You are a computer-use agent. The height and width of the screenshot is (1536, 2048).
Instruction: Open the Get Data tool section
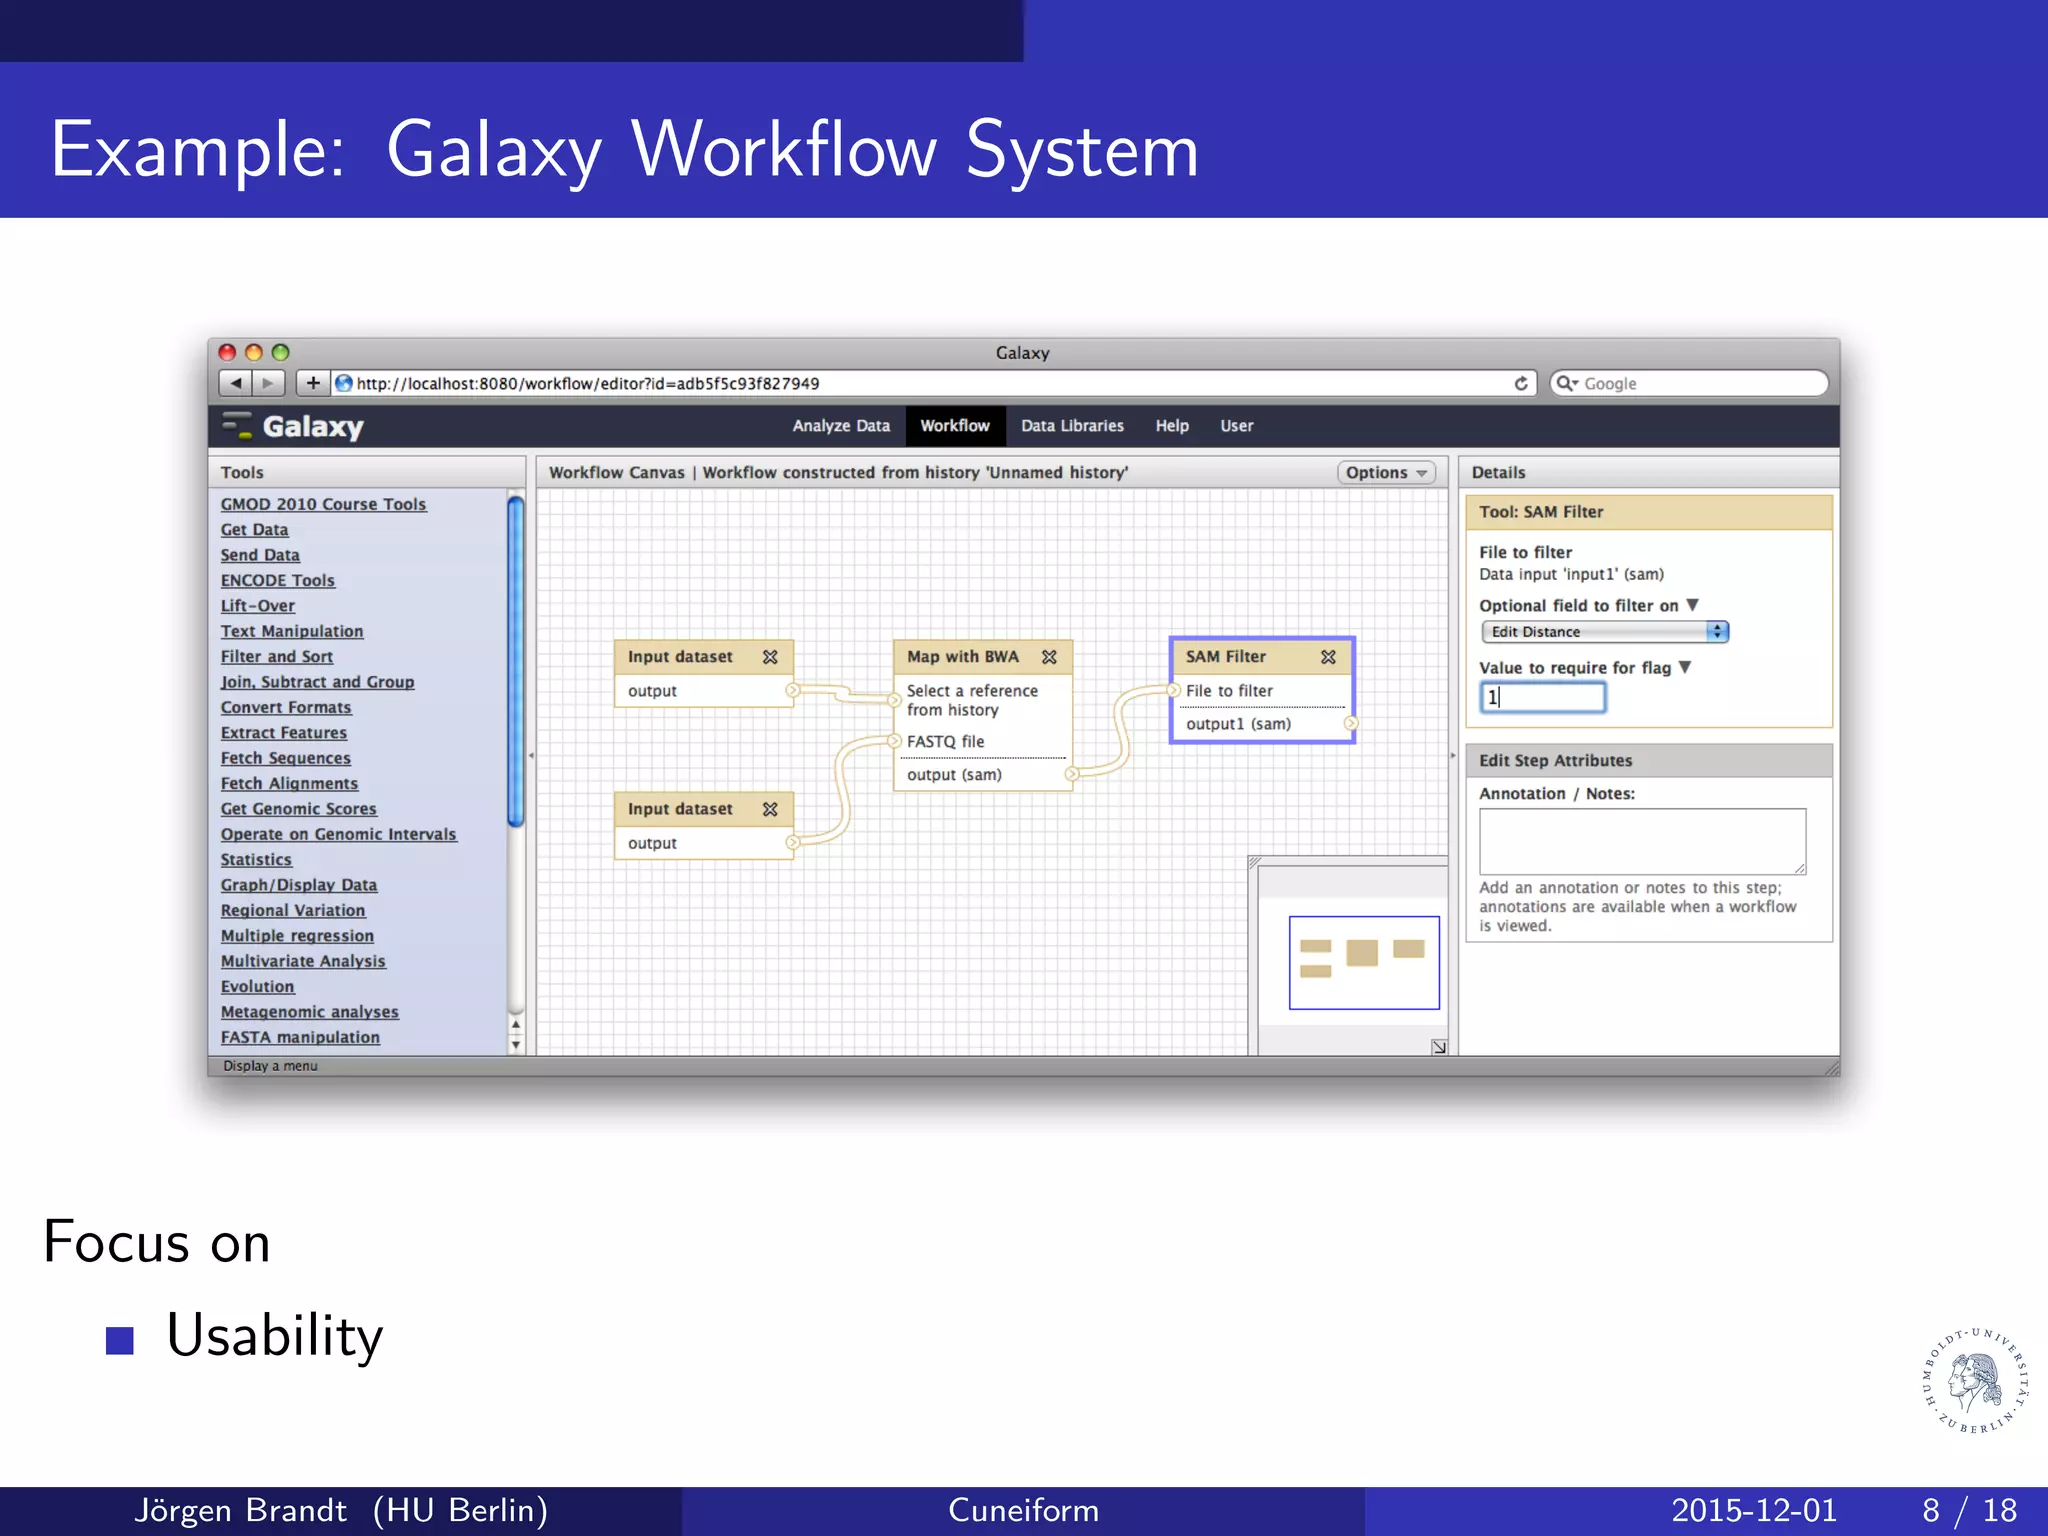tap(254, 530)
